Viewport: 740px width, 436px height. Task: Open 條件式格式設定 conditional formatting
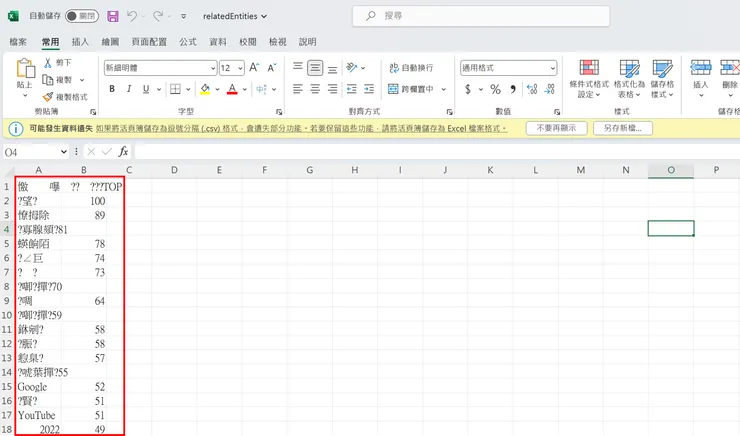(589, 78)
